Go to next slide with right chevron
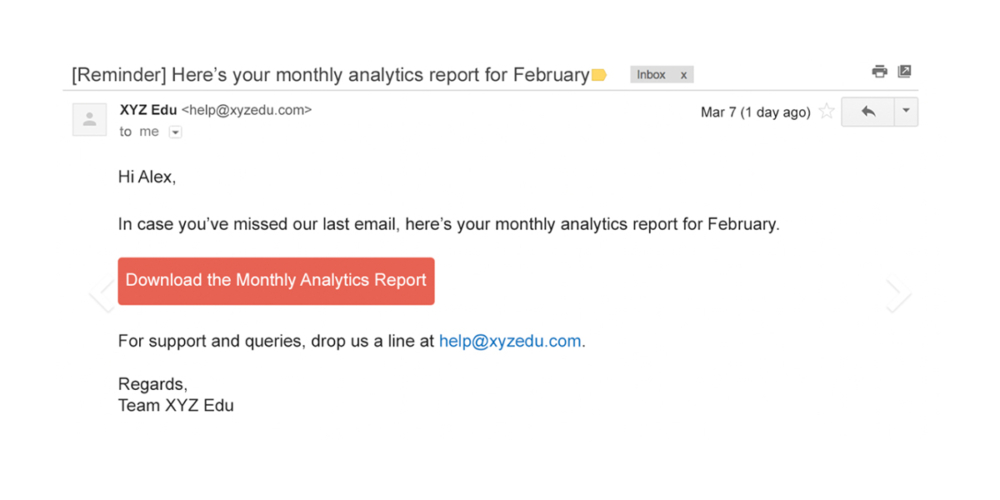Image resolution: width=1000 pixels, height=500 pixels. [897, 296]
